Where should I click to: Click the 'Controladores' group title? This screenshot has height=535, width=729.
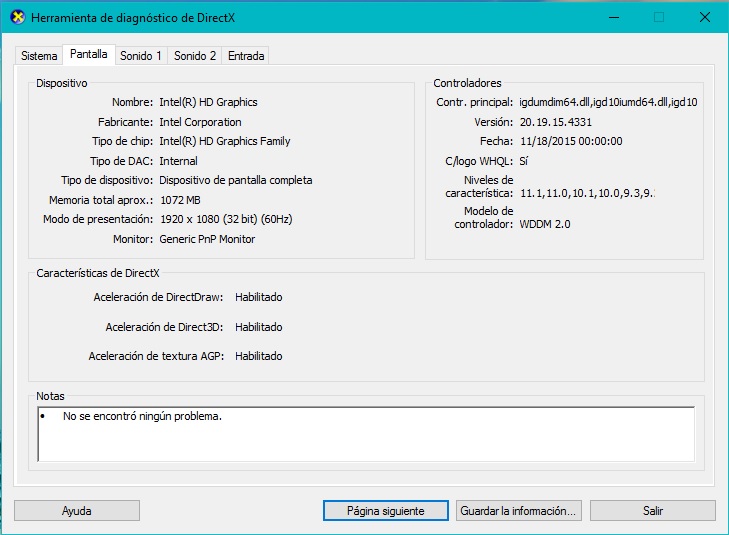click(467, 83)
